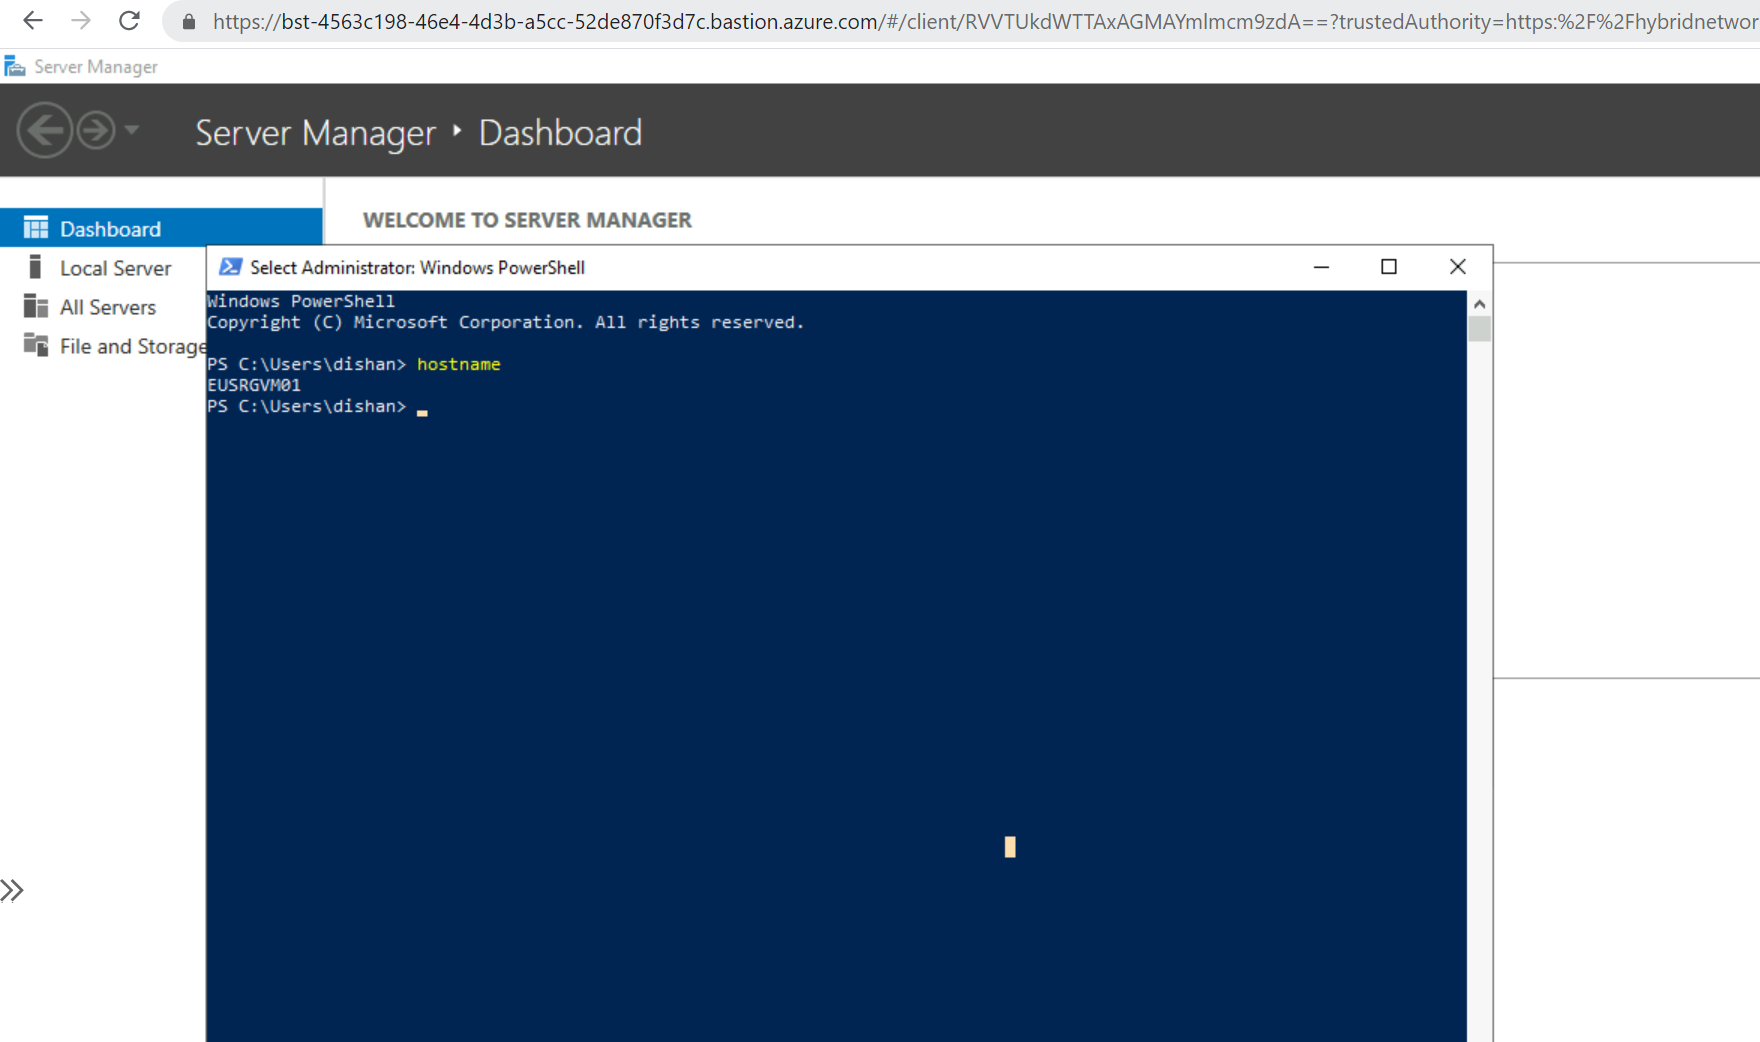This screenshot has height=1042, width=1760.
Task: Click the Dashboard grid icon
Action: [36, 228]
